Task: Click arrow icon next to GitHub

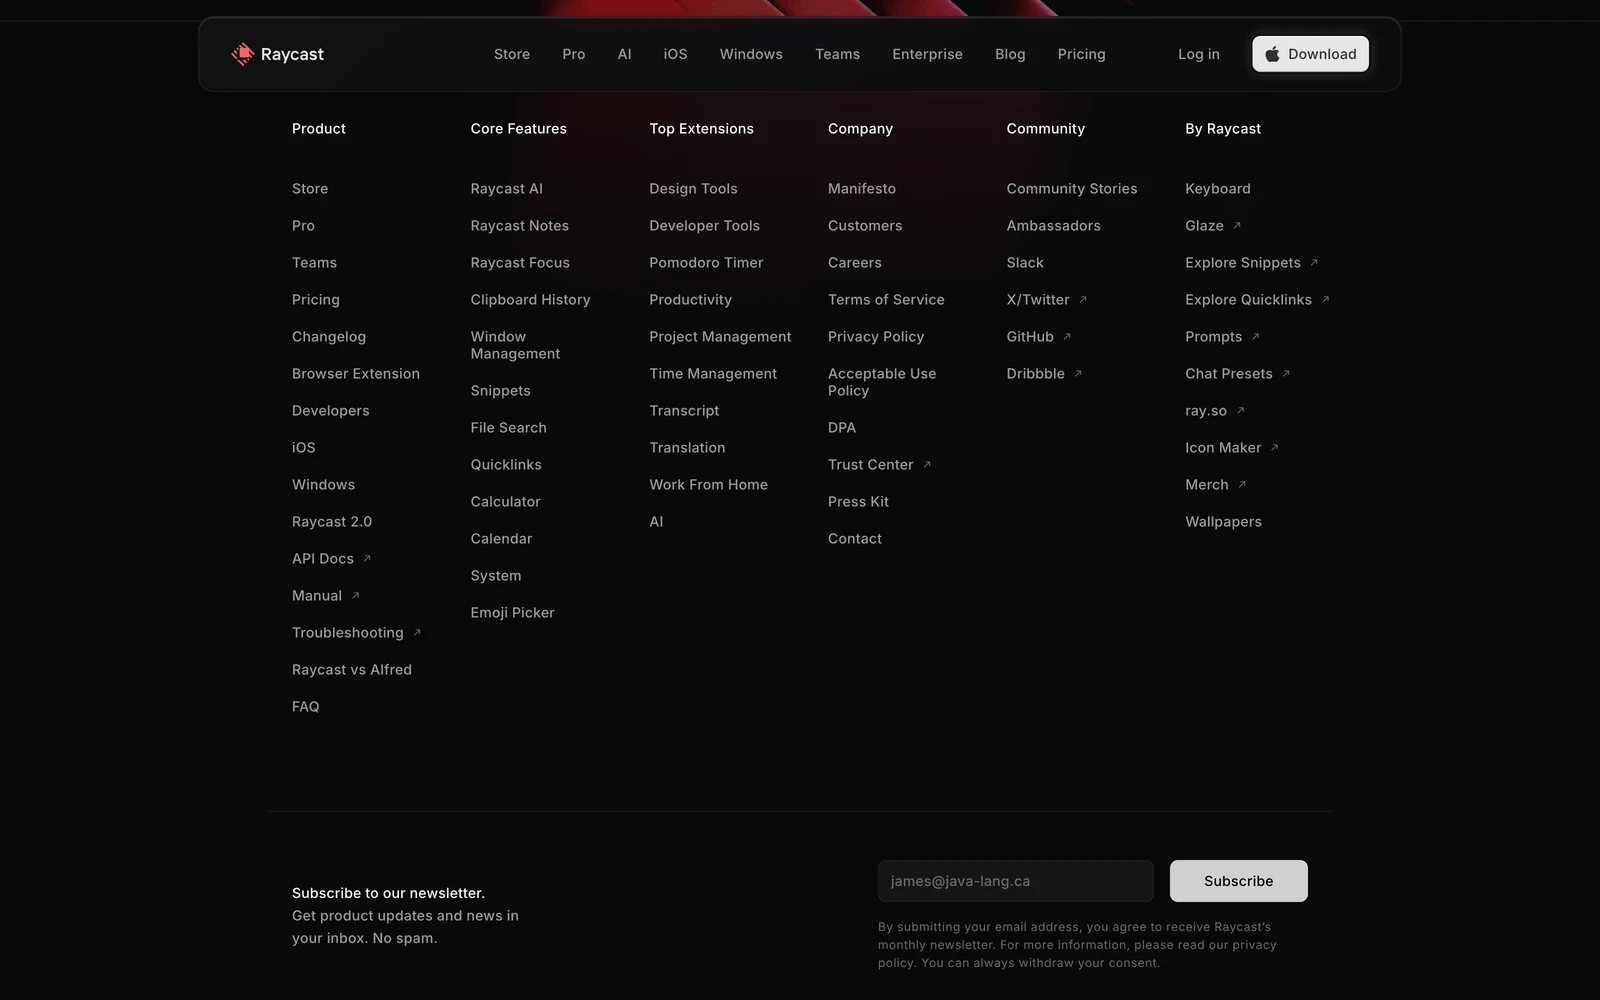Action: (1067, 337)
